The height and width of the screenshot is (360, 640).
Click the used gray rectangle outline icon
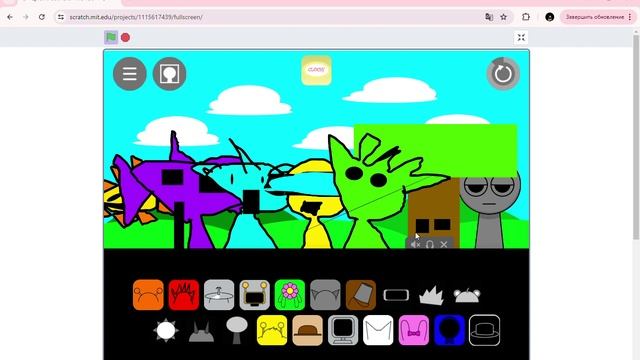point(396,295)
